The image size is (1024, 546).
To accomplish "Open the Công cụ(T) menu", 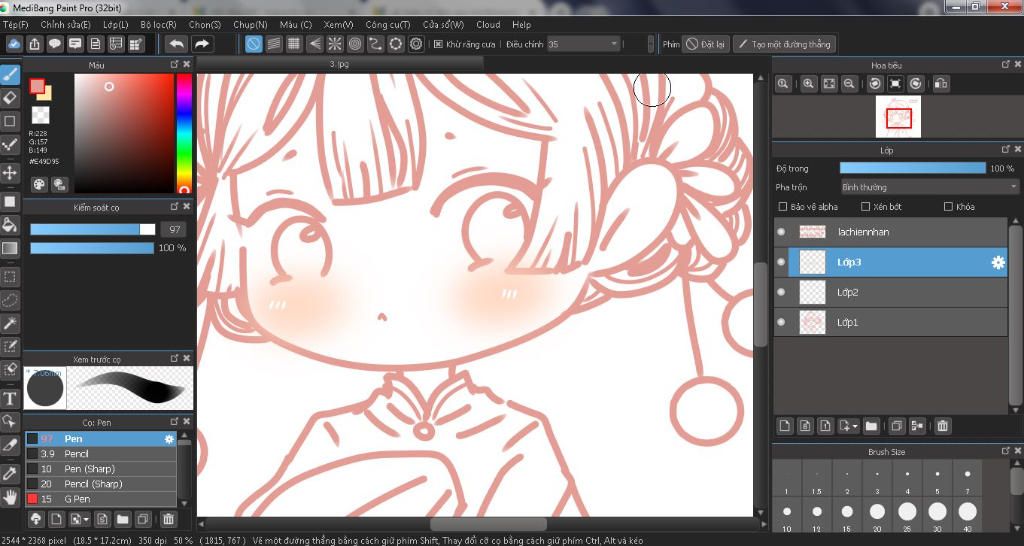I will (x=388, y=25).
